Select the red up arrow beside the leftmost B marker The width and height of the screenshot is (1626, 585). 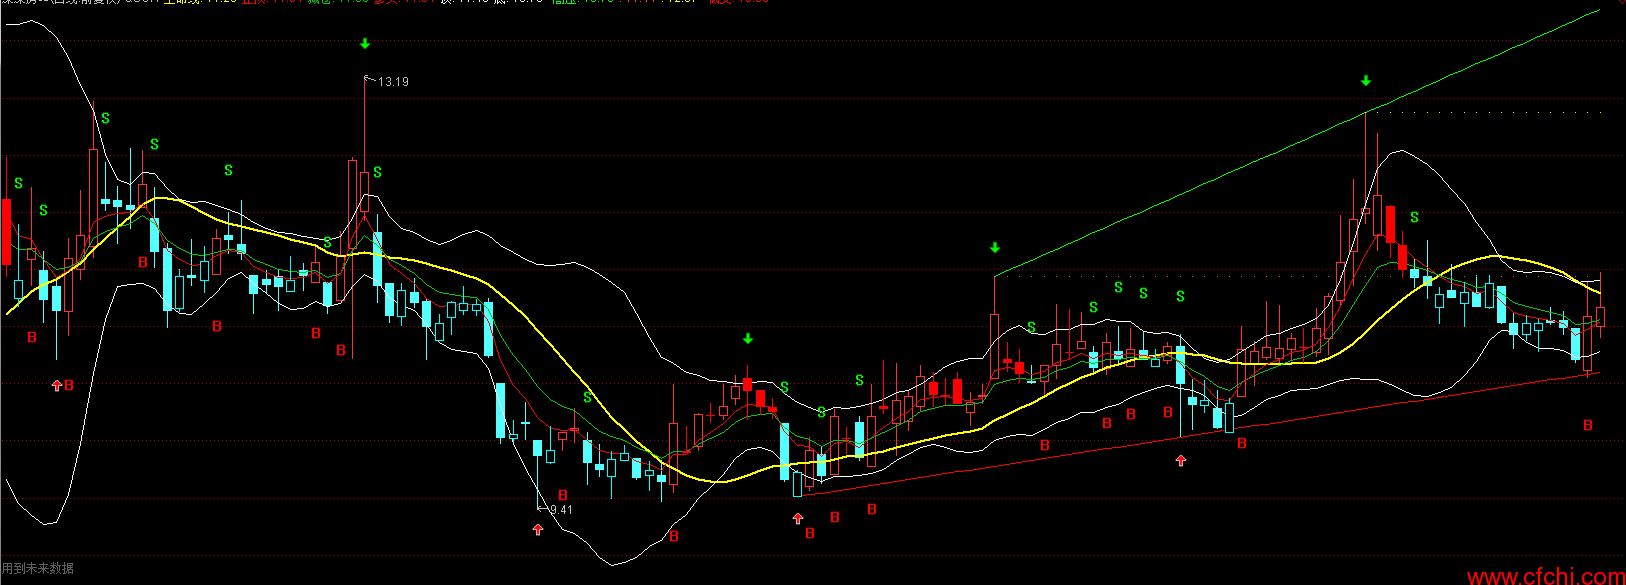(x=57, y=385)
